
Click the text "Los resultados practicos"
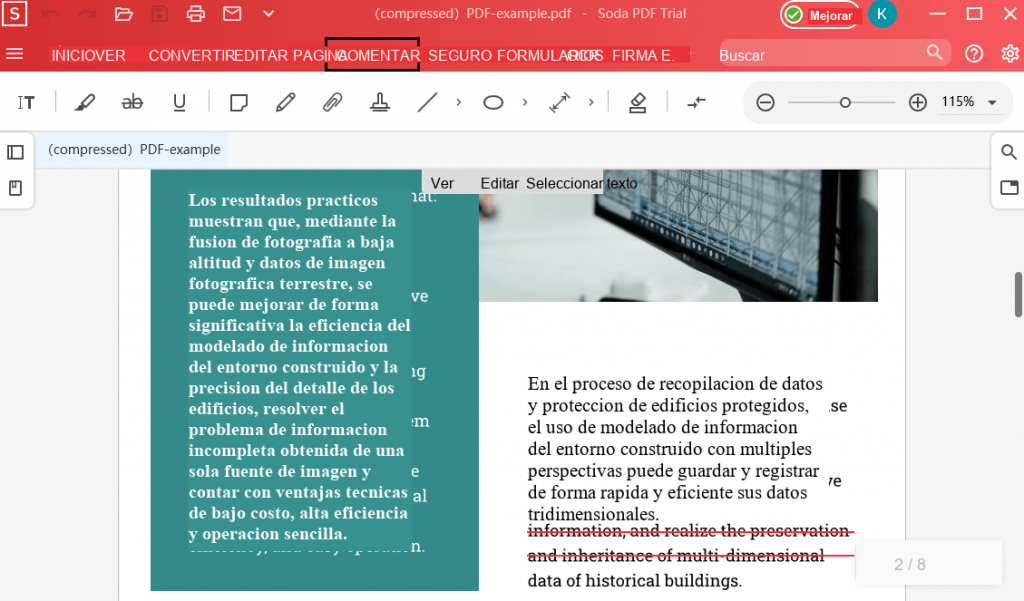coord(283,200)
